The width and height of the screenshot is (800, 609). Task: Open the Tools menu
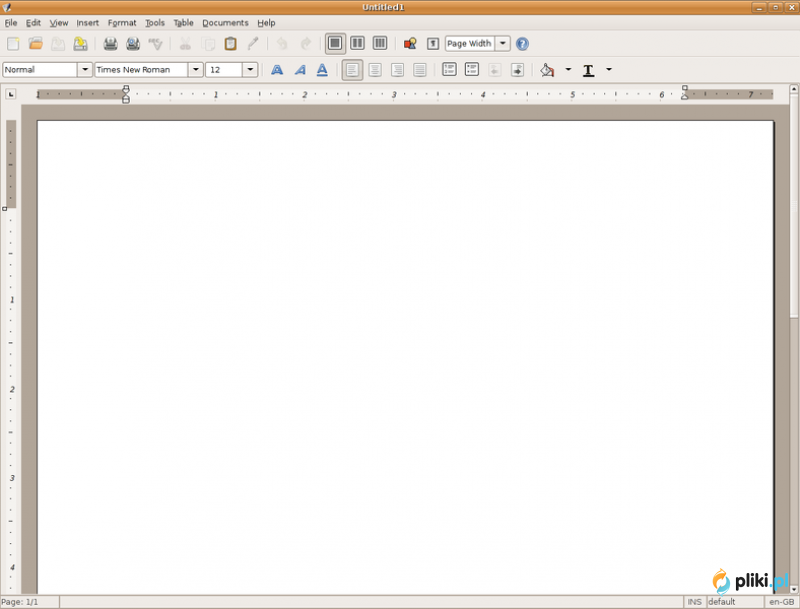click(x=155, y=23)
